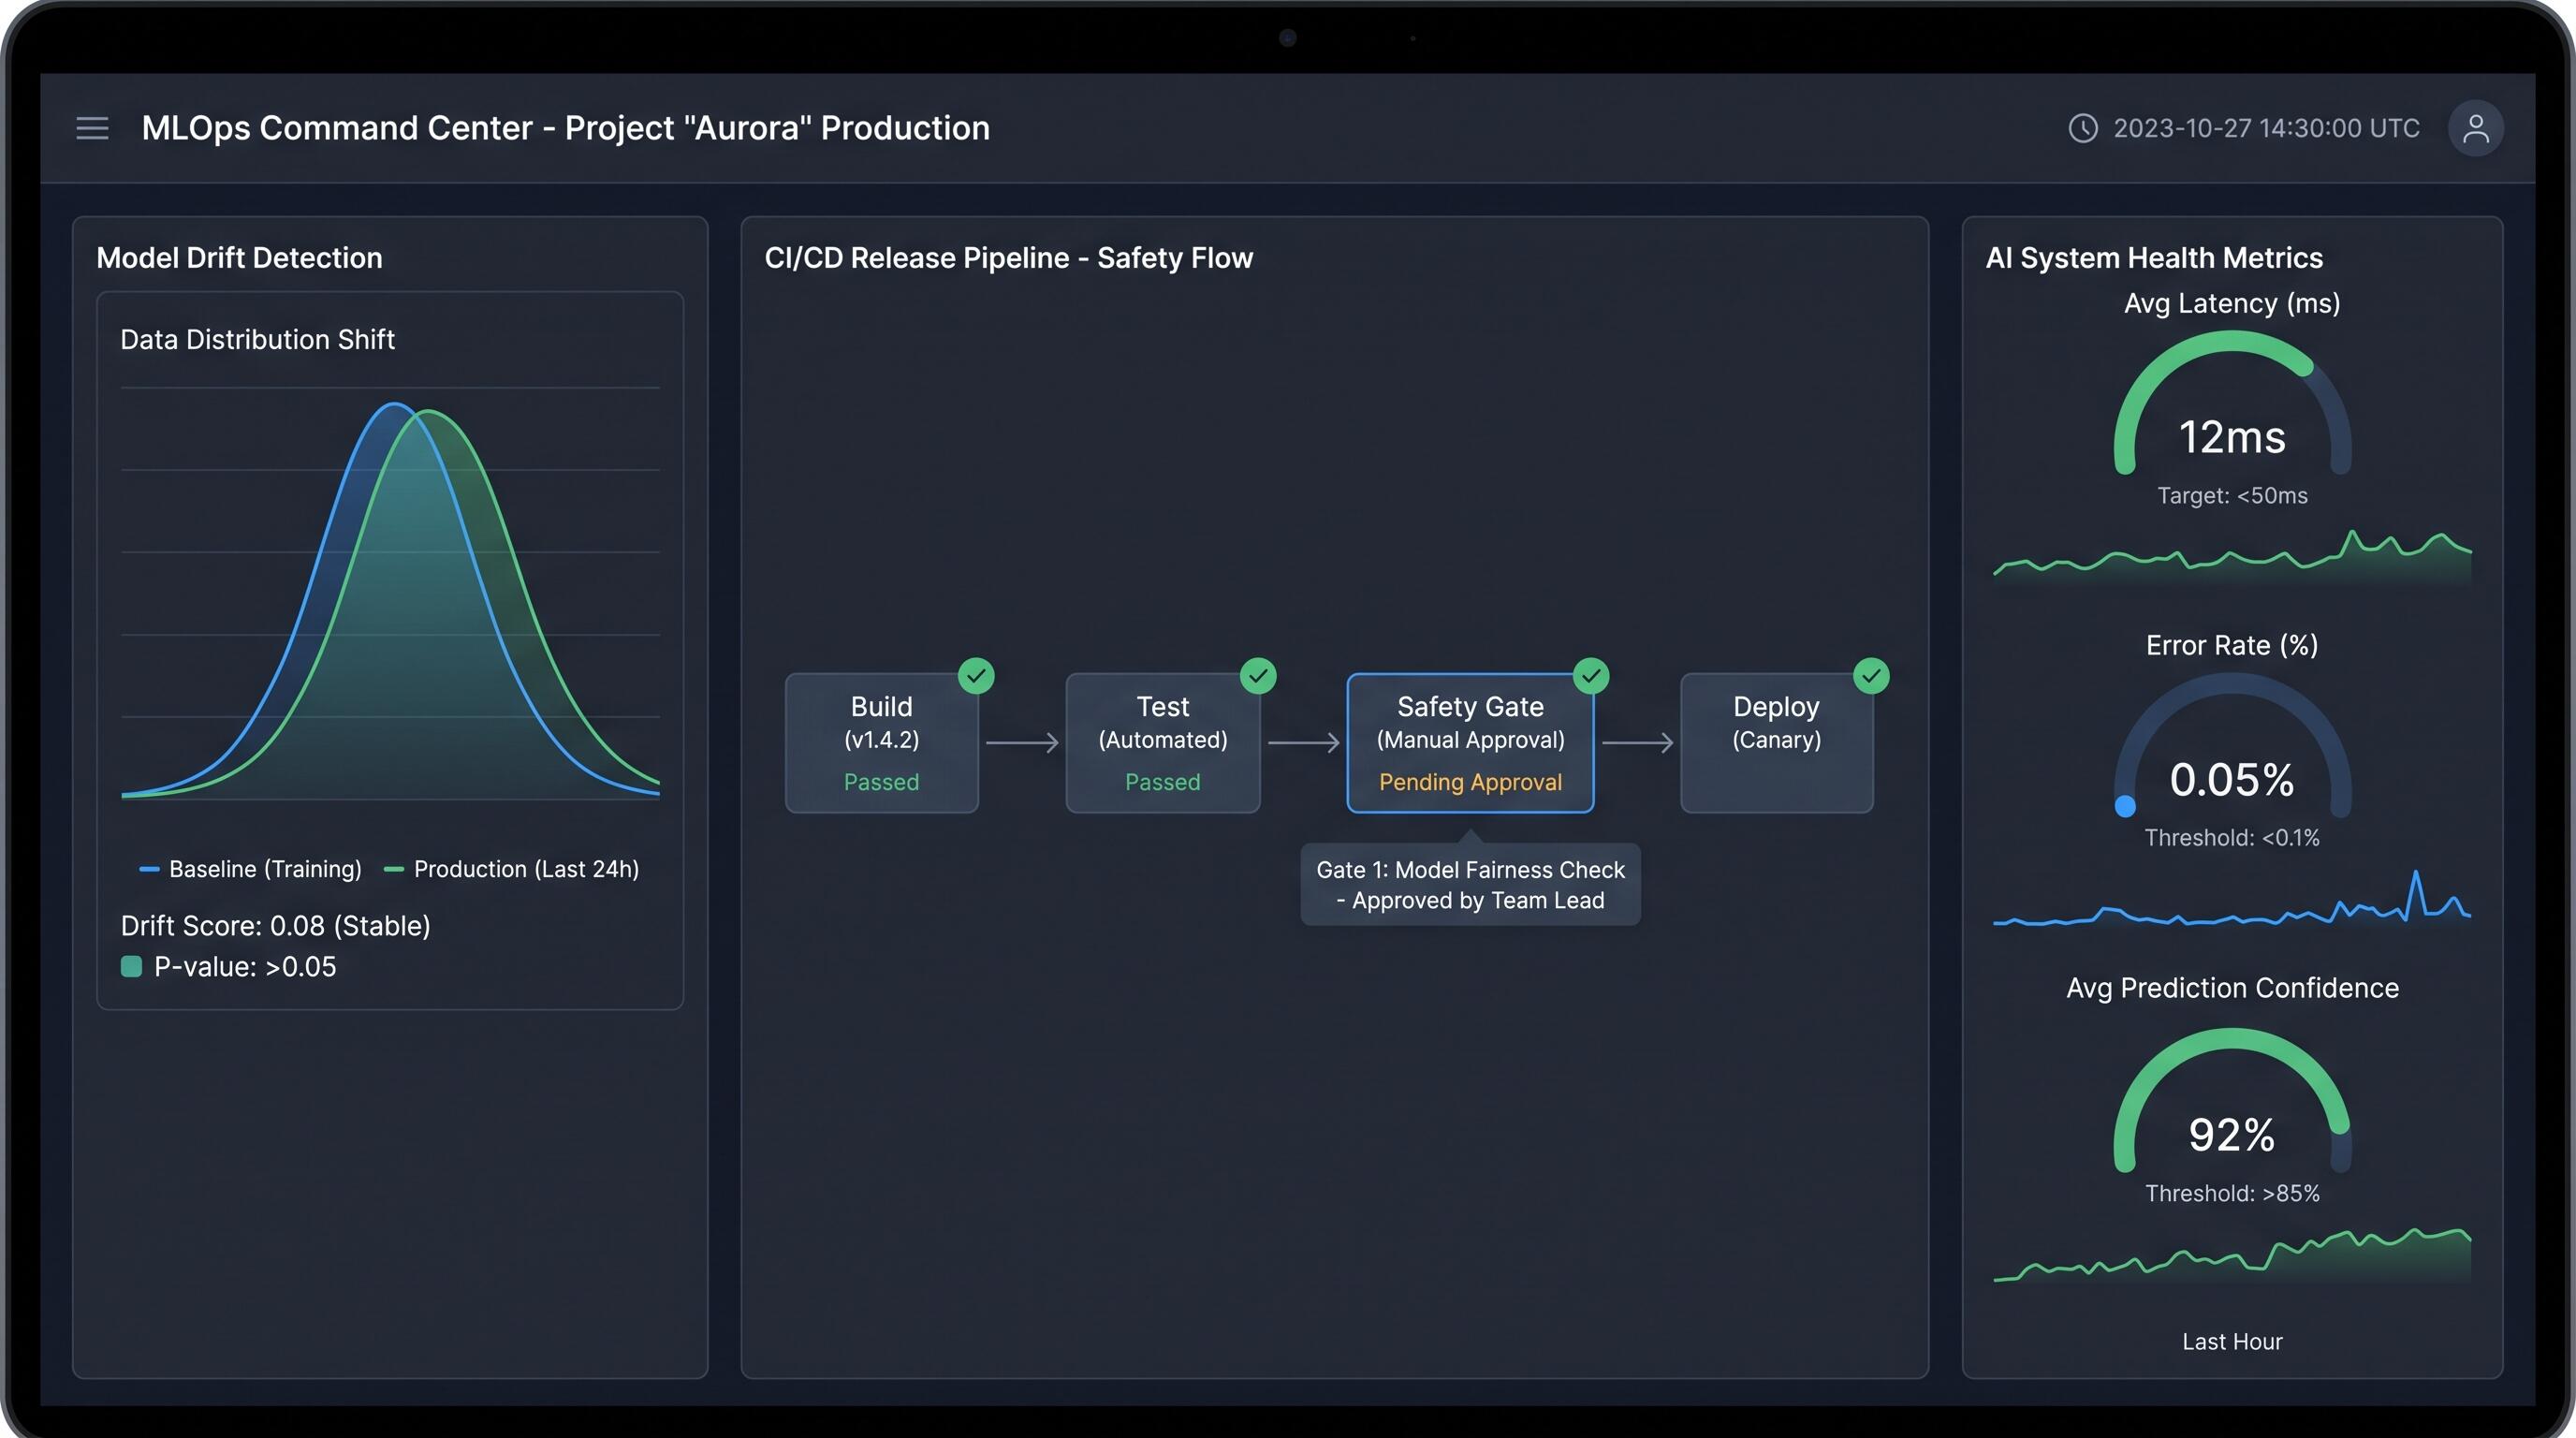Click the green checkmark on Safety Gate
The image size is (2576, 1438).
click(1591, 676)
